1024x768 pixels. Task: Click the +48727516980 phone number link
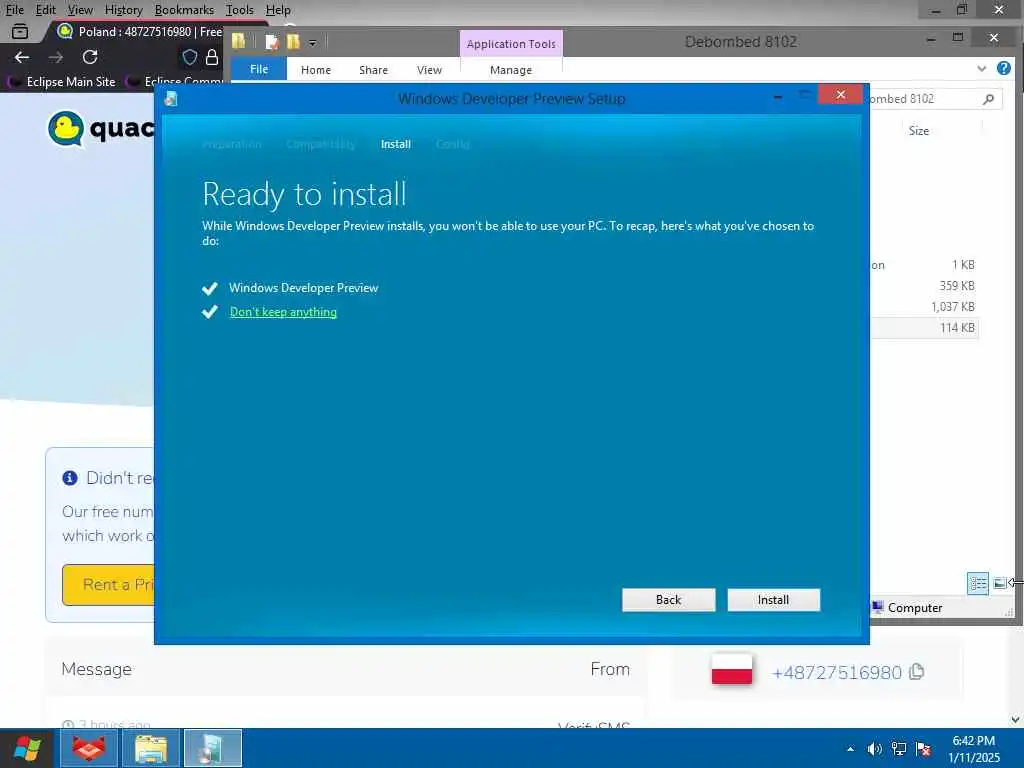837,672
